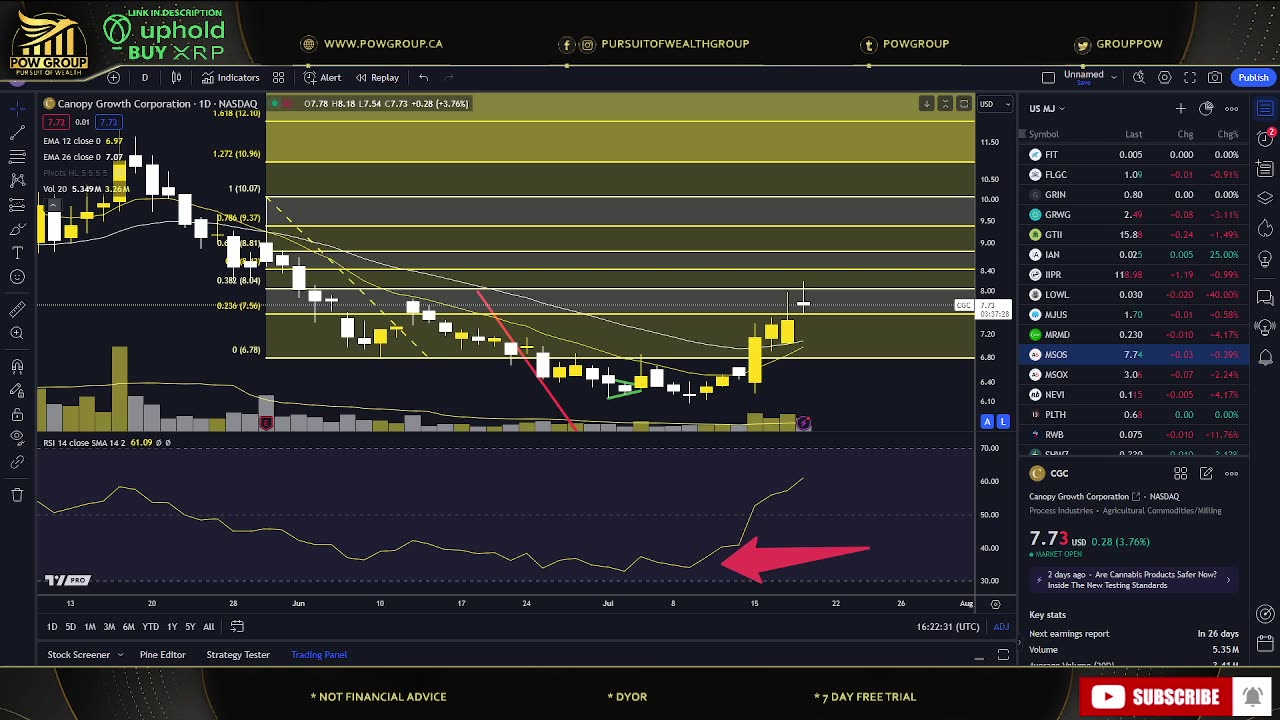Image resolution: width=1280 pixels, height=720 pixels.
Task: Start bar Replay mode
Action: pos(377,77)
